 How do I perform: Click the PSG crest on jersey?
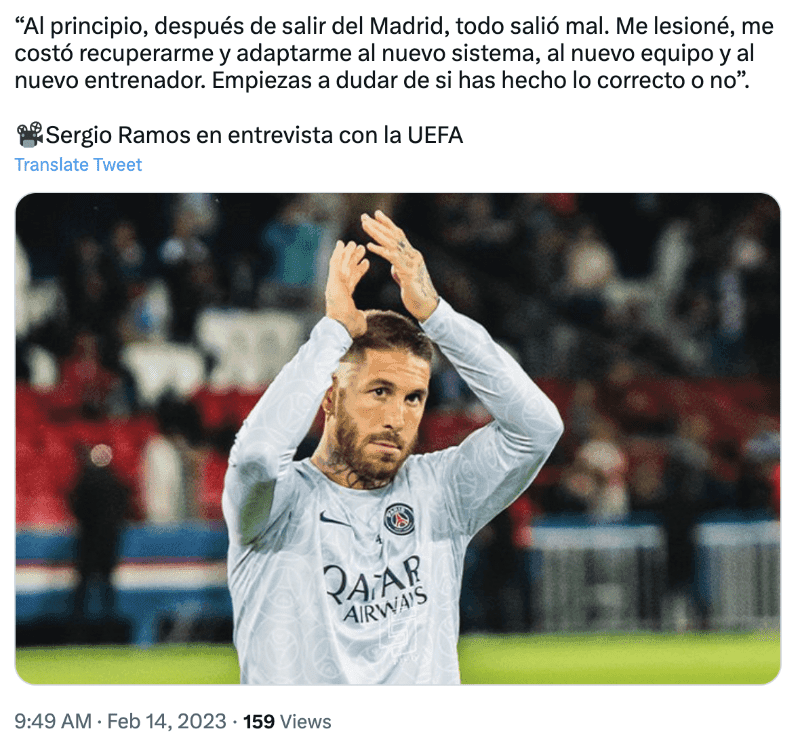399,518
